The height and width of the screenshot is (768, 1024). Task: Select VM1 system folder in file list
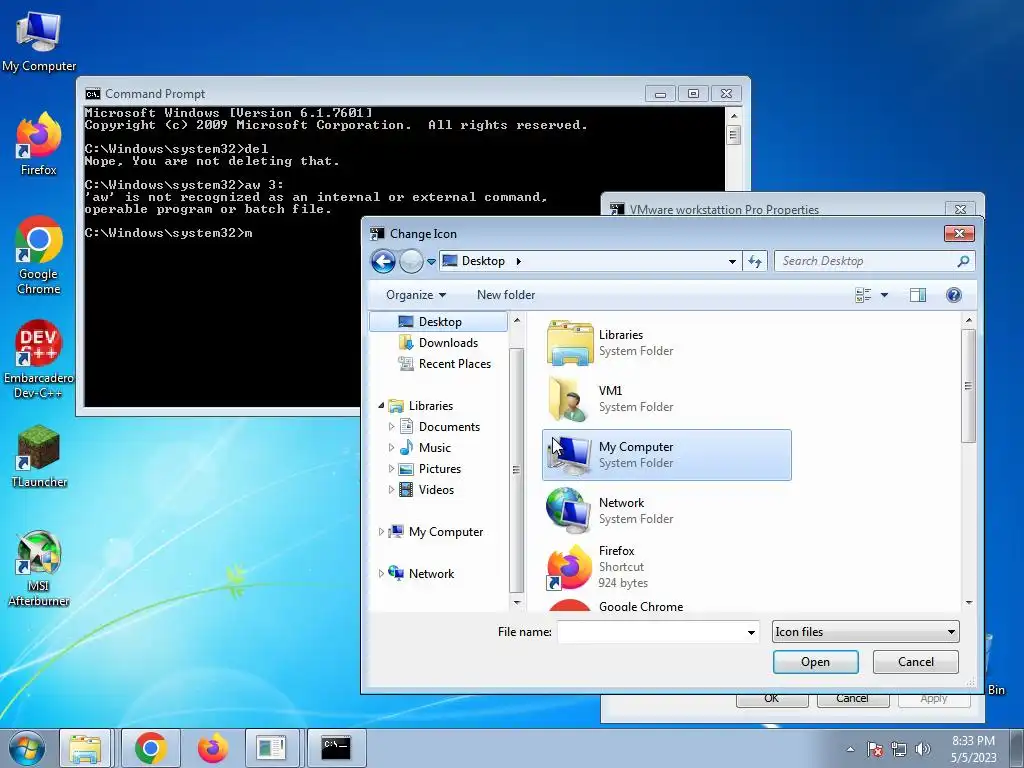click(666, 399)
